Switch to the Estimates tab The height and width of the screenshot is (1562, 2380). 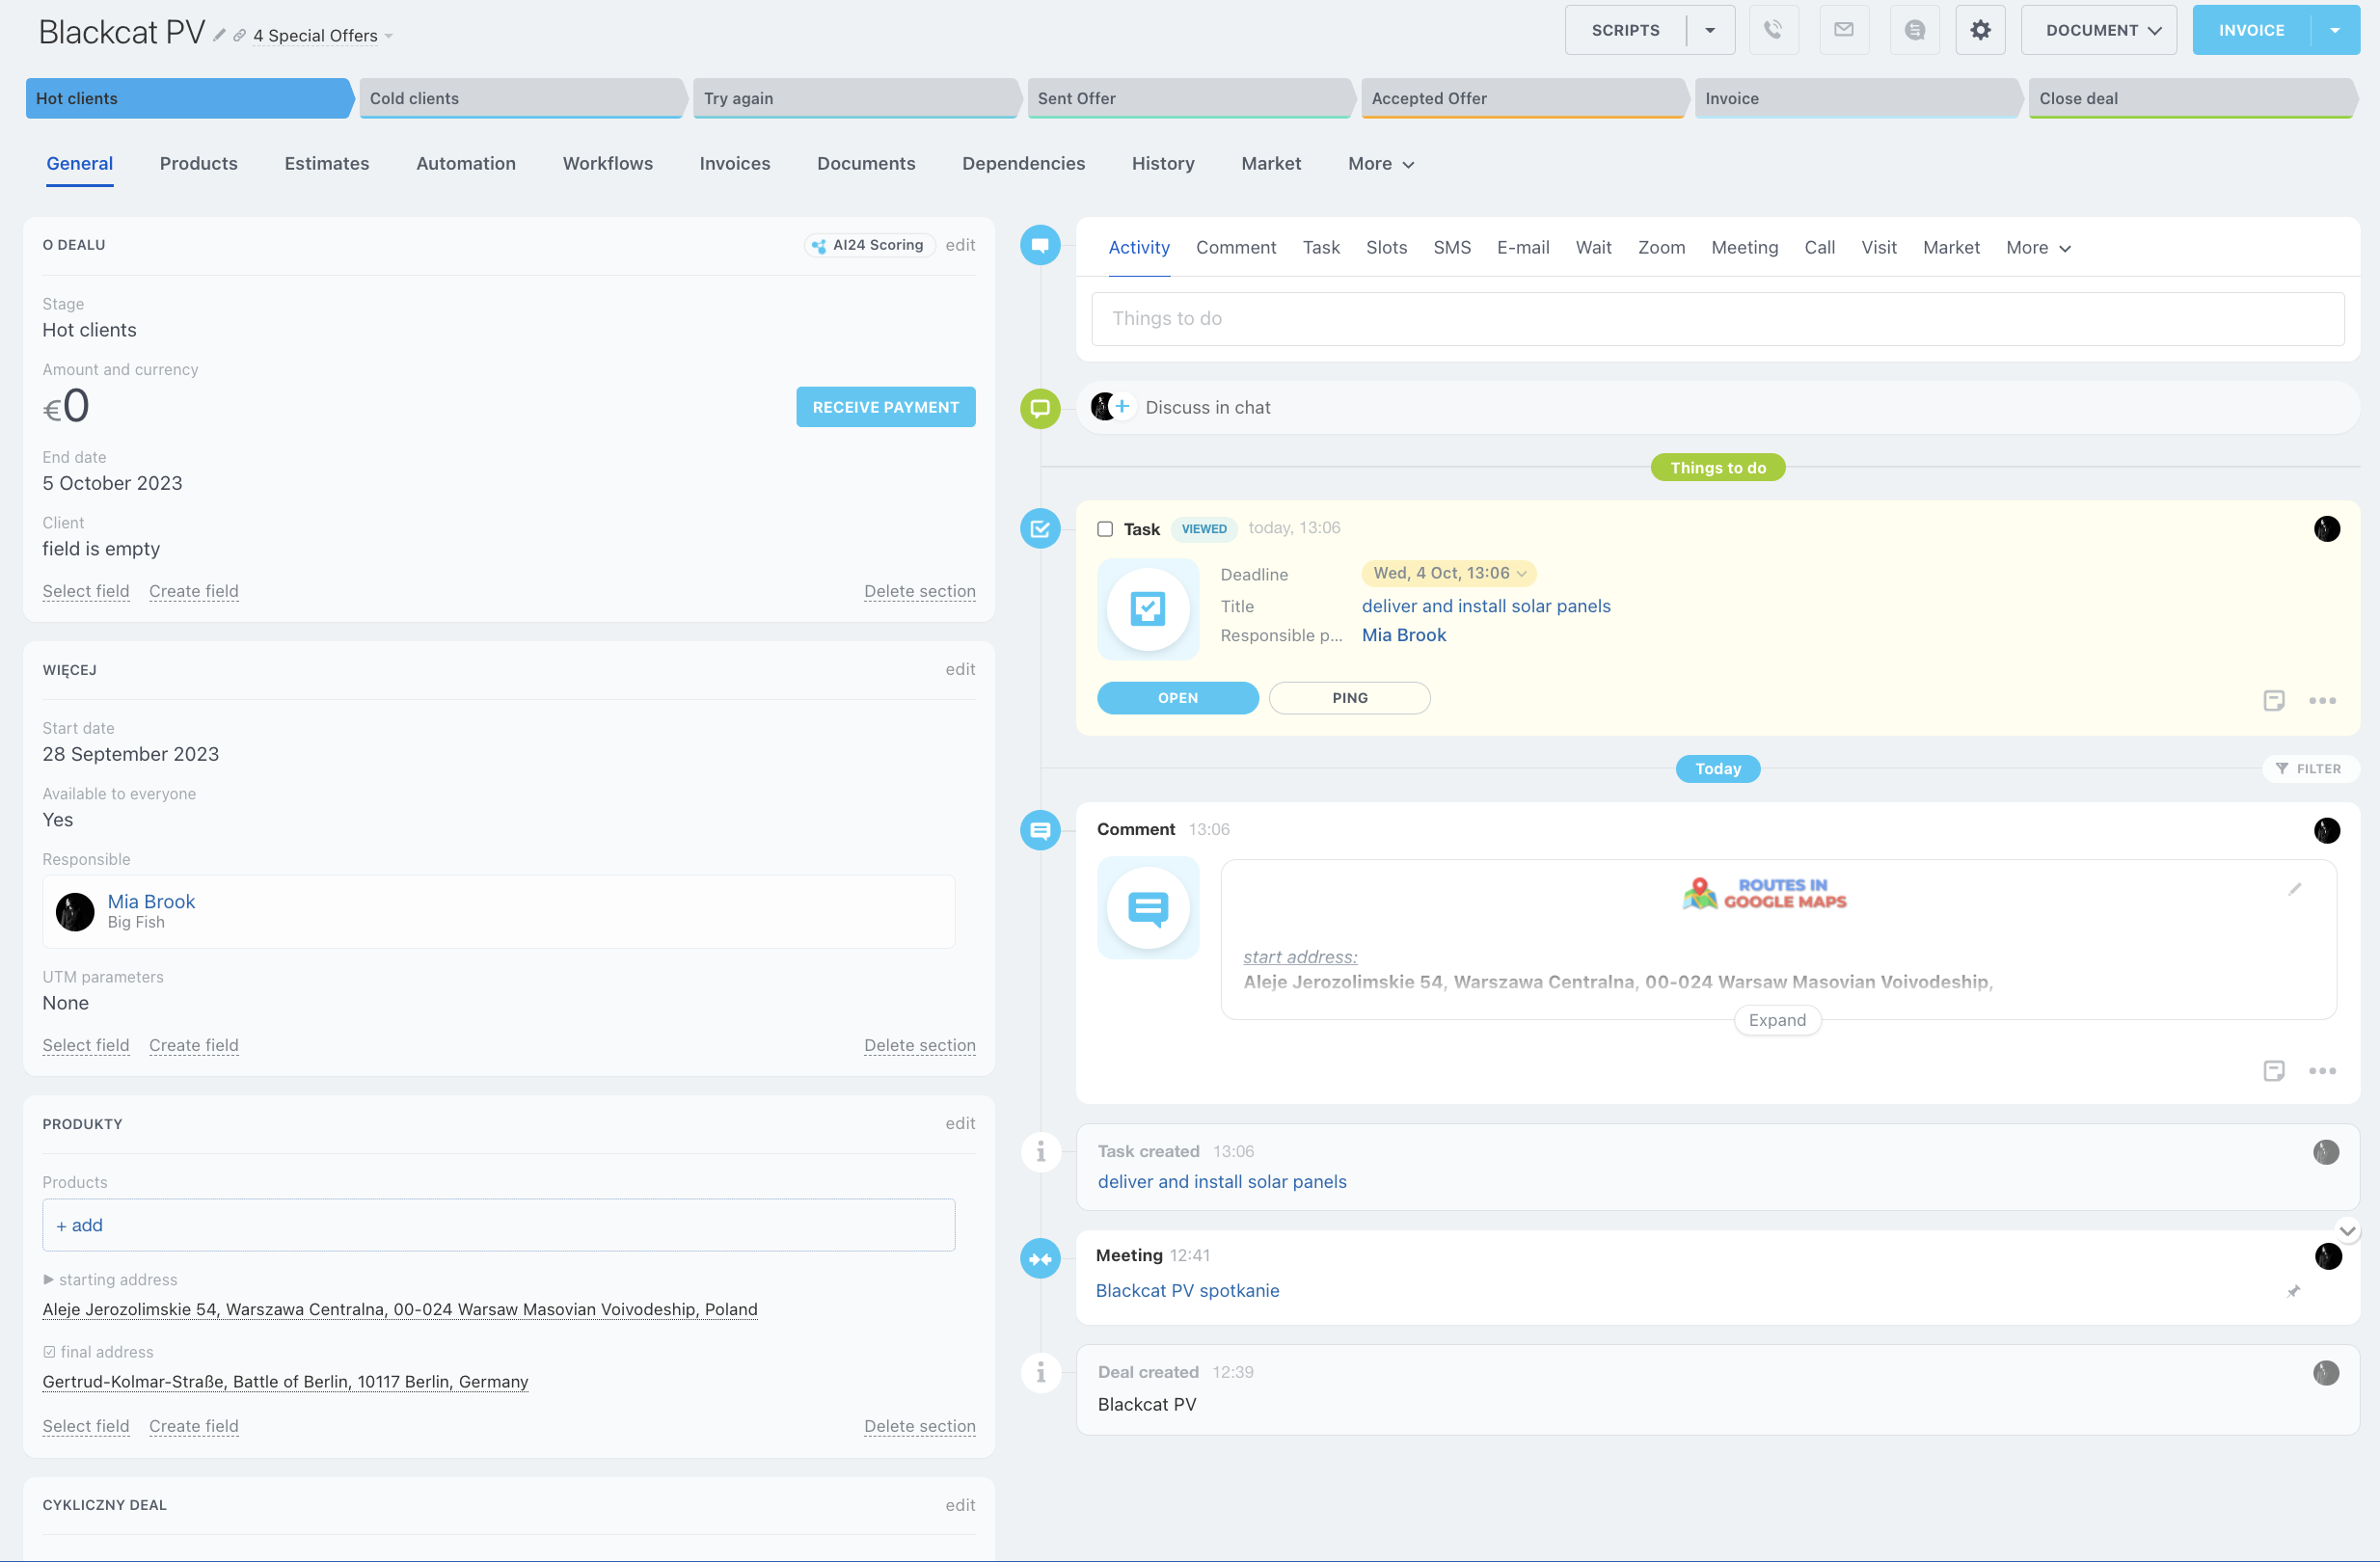coord(326,163)
